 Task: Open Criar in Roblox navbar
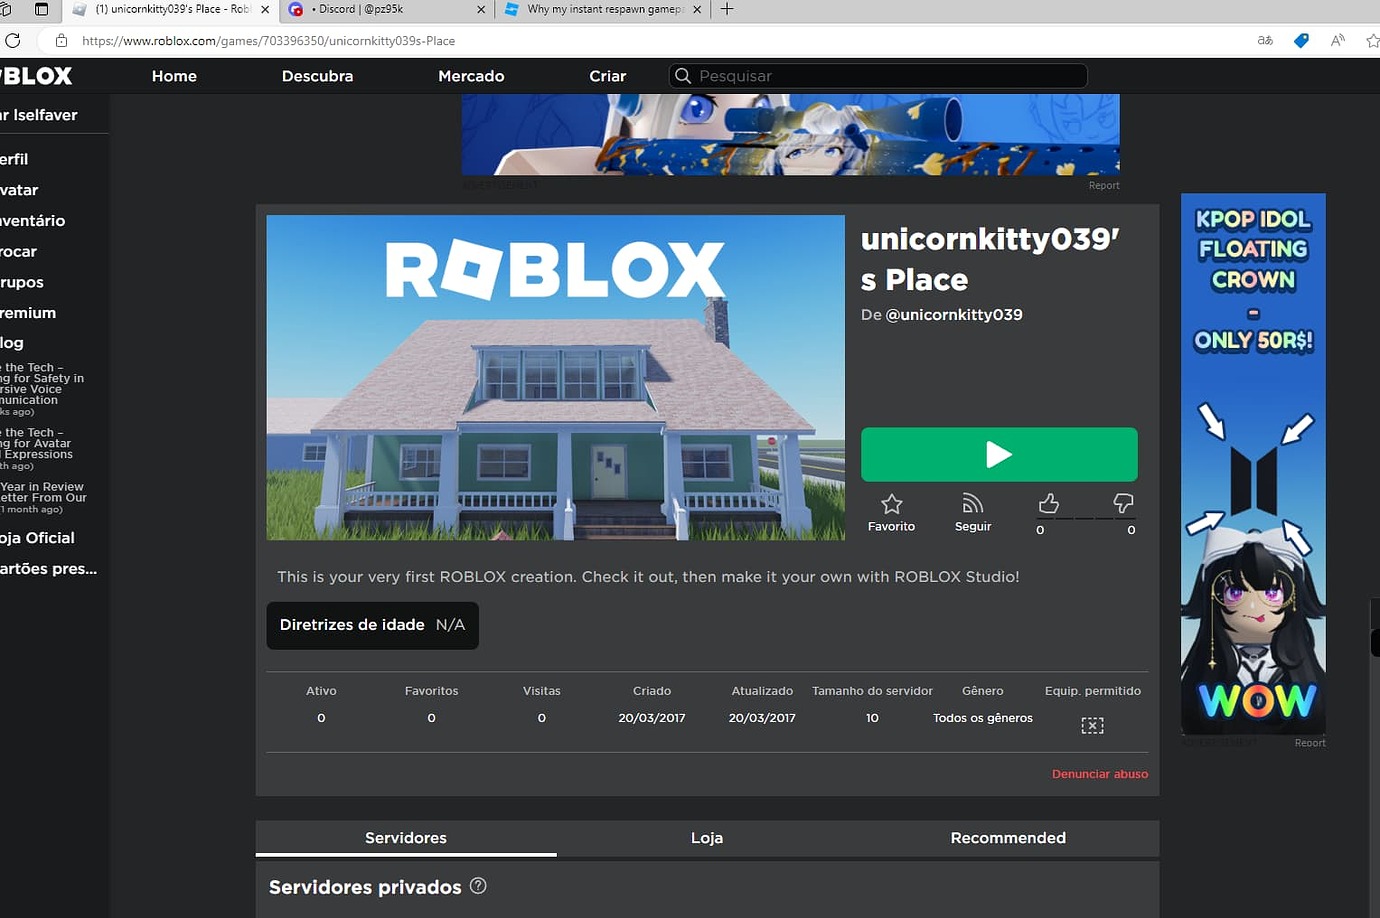[x=607, y=76]
